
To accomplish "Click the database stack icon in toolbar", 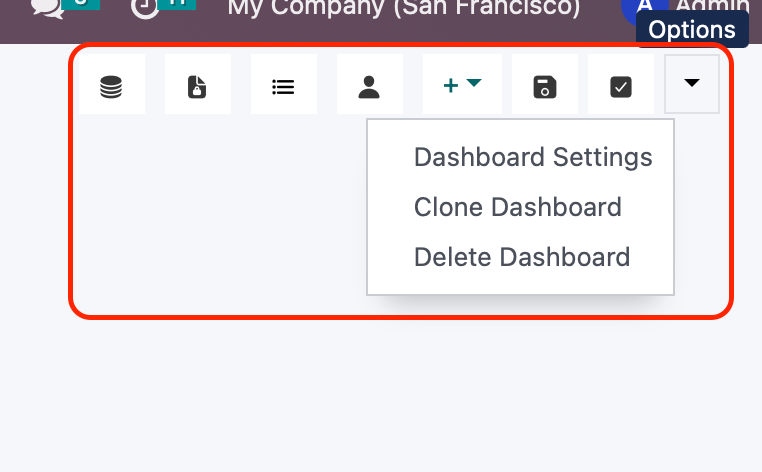I will point(111,85).
